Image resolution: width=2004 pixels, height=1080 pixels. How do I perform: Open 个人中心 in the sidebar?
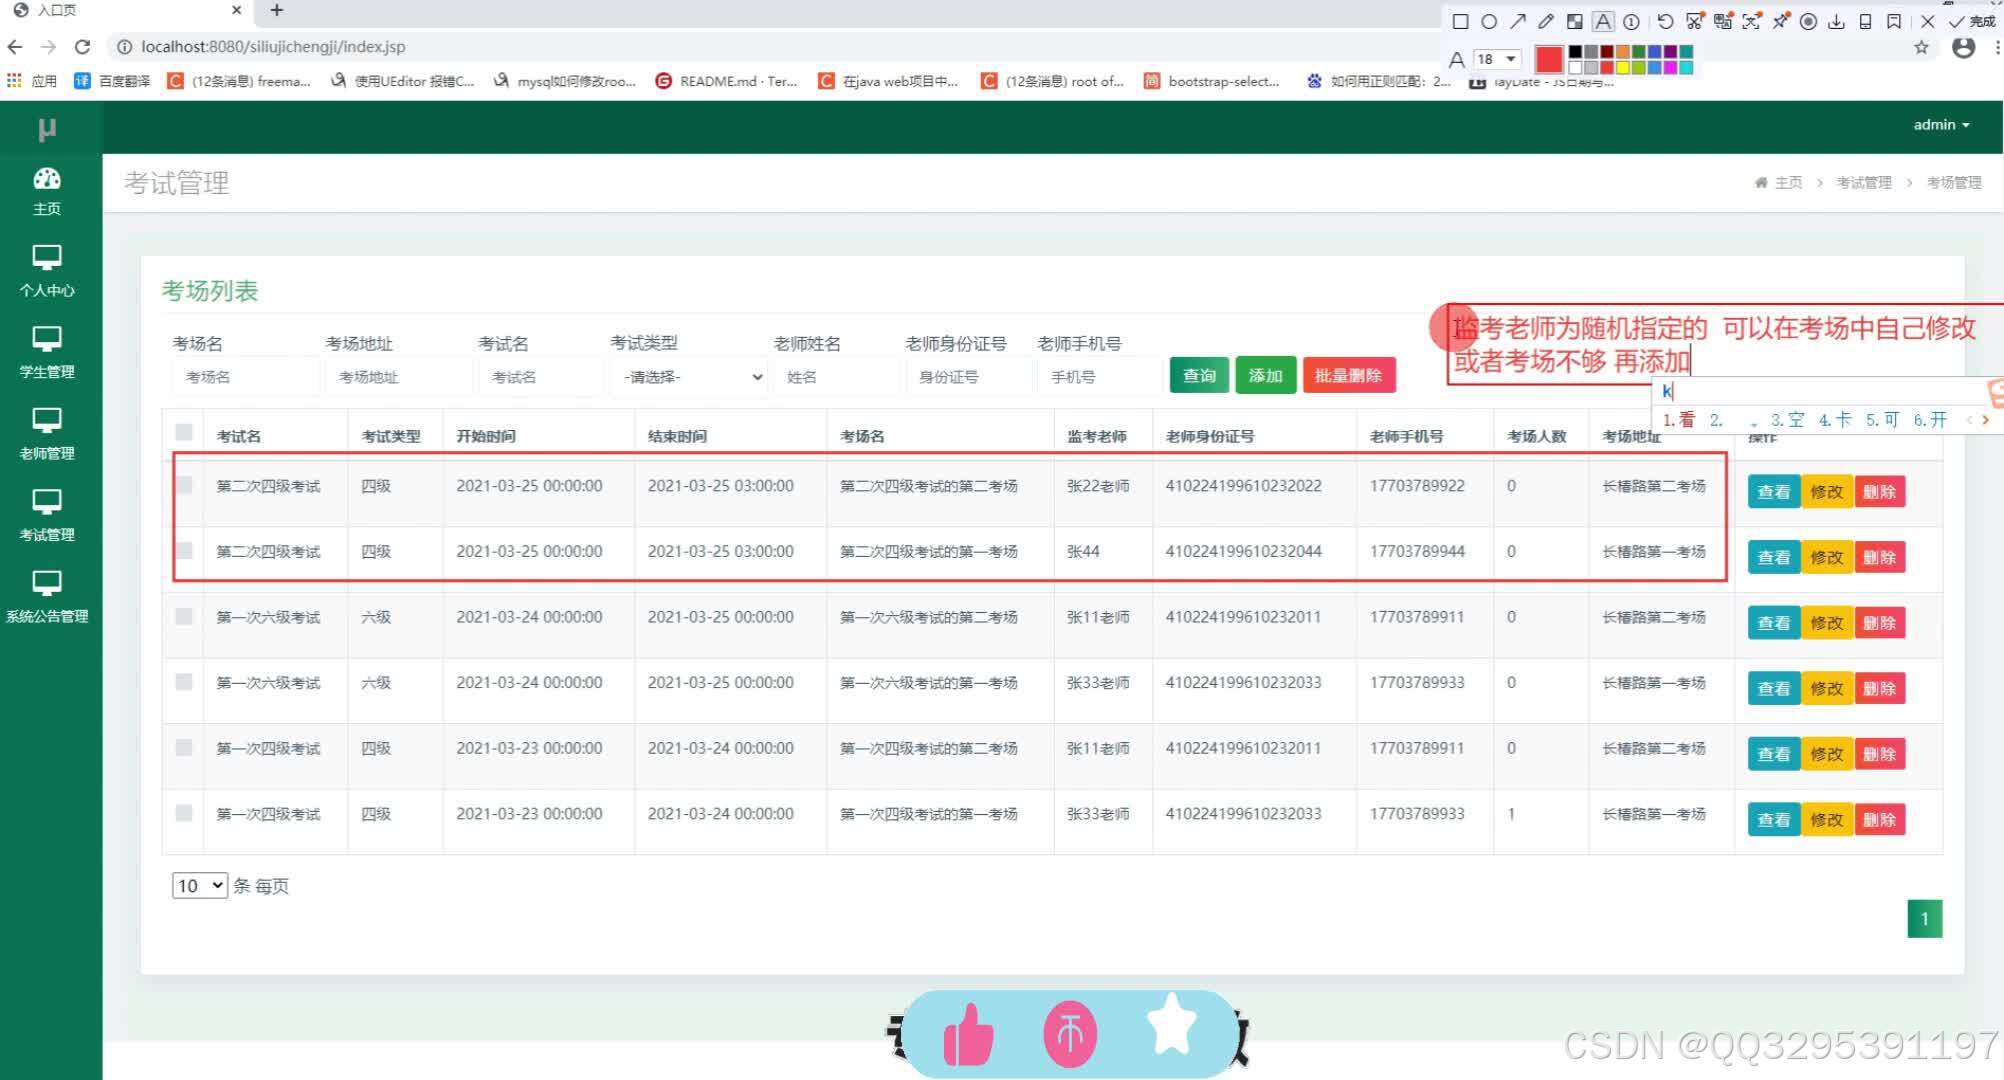(47, 271)
